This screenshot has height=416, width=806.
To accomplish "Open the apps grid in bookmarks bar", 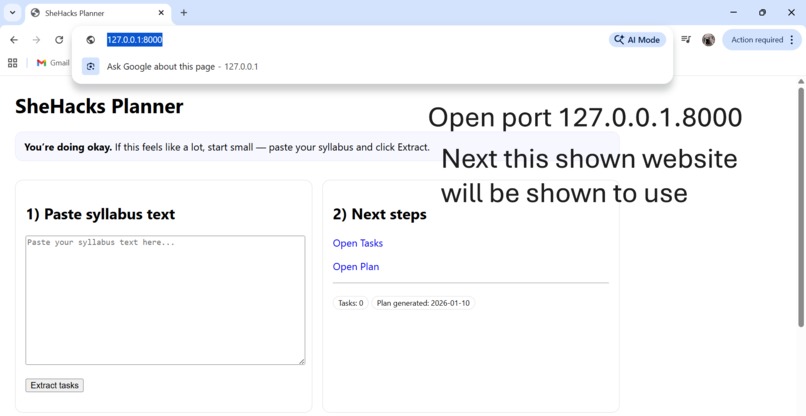I will [12, 63].
